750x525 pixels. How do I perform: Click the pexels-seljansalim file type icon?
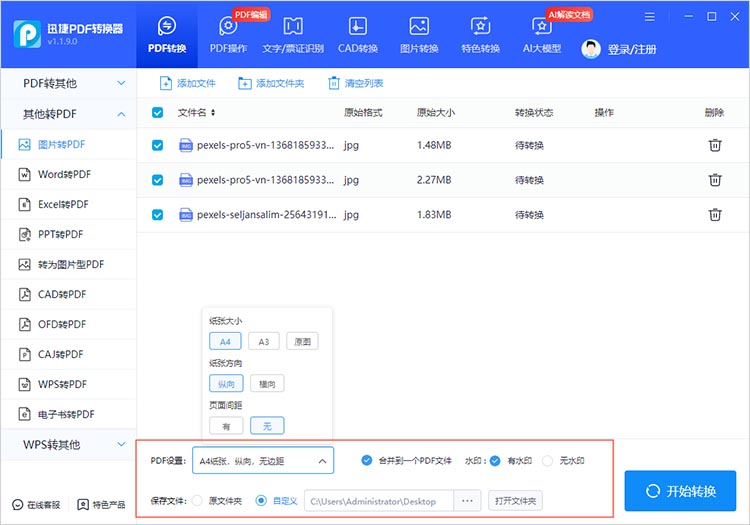coord(186,215)
